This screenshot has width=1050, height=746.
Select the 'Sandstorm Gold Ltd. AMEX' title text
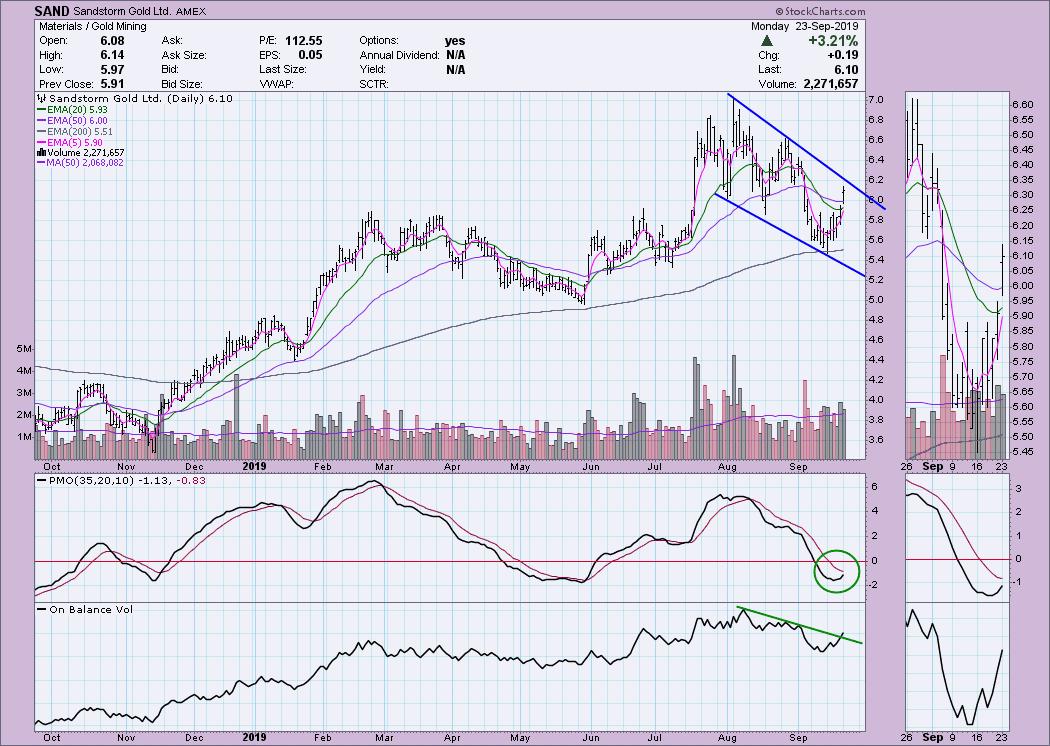coord(139,12)
